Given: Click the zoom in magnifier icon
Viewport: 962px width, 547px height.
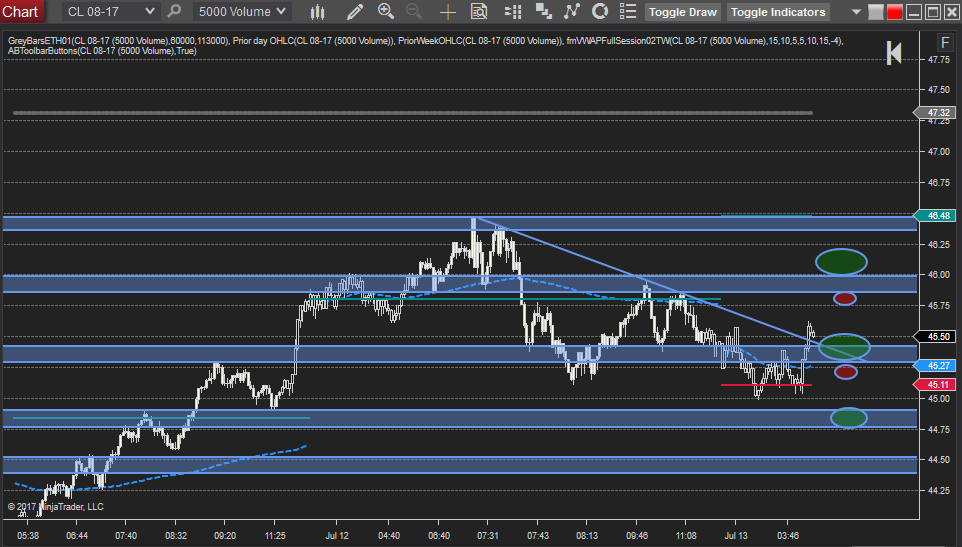Looking at the screenshot, I should [386, 11].
